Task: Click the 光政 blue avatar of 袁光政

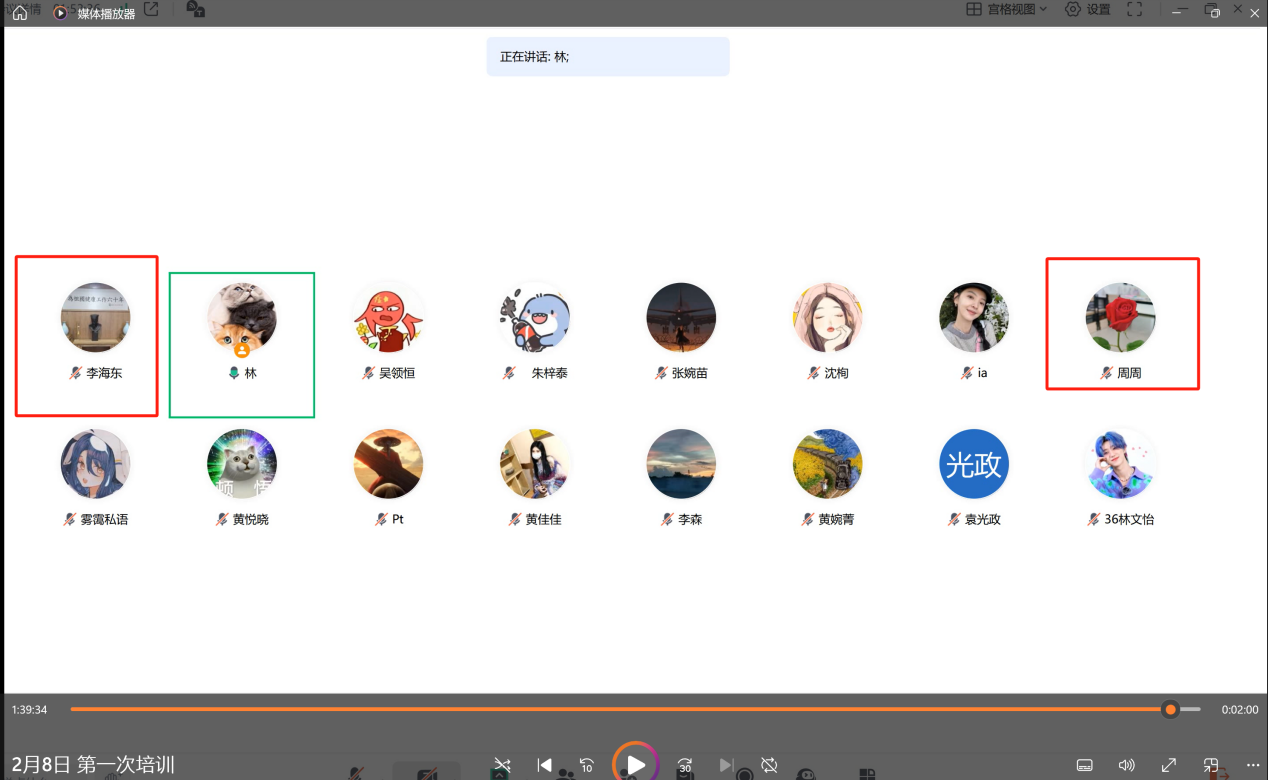Action: pos(974,464)
